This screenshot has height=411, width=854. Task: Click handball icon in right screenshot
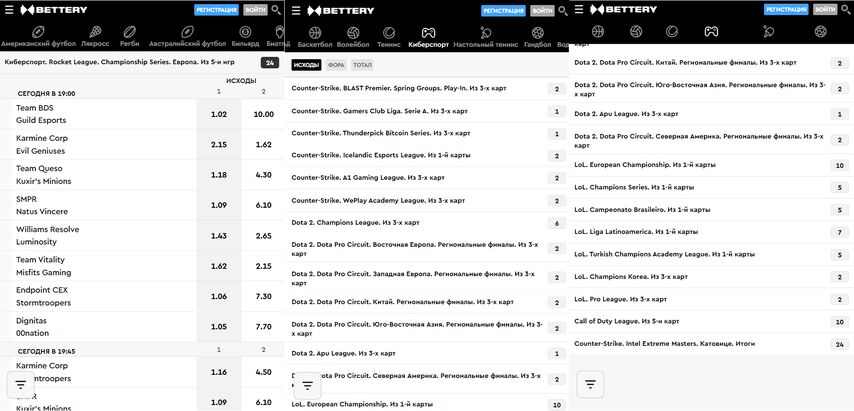pos(821,32)
